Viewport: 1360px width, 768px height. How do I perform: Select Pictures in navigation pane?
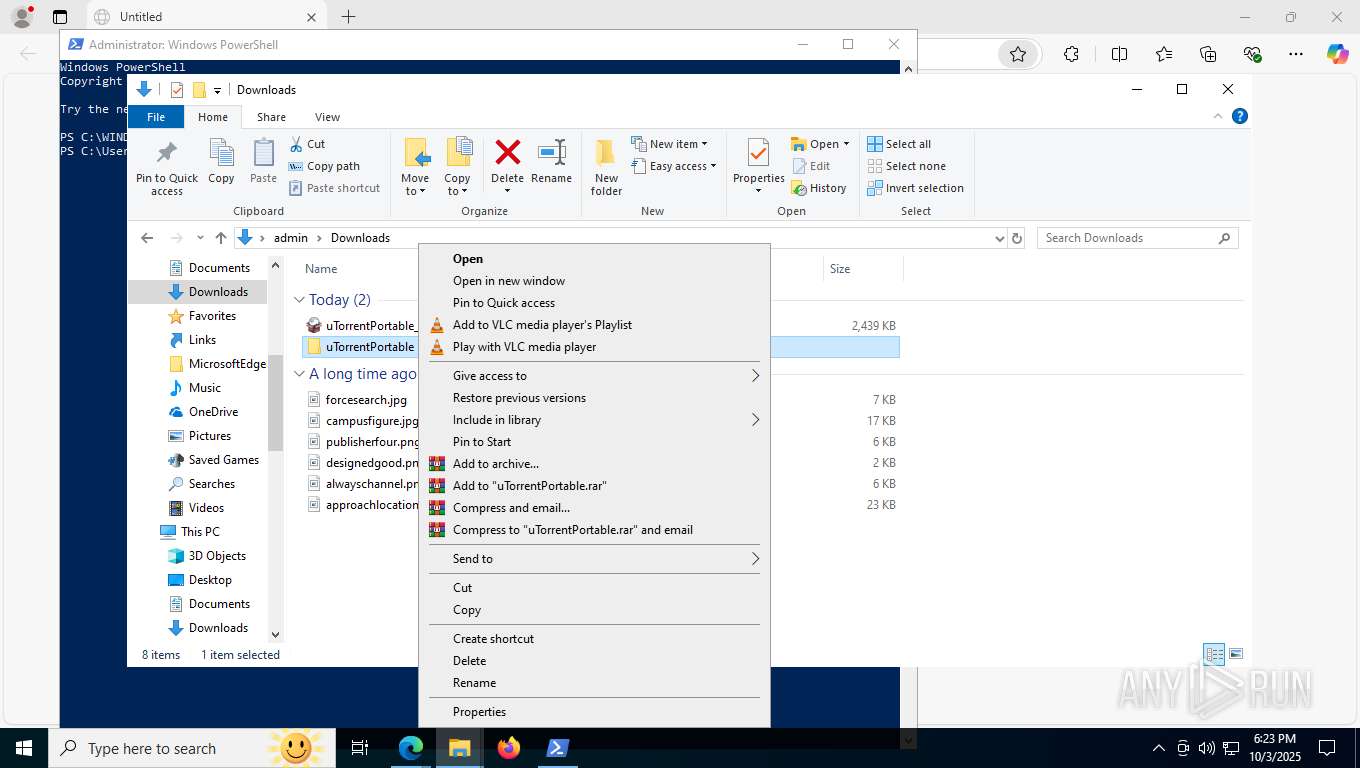click(209, 436)
